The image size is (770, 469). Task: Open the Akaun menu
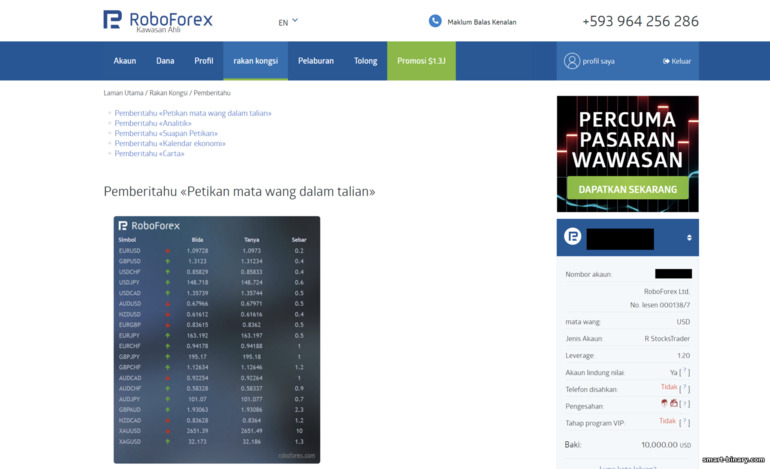pyautogui.click(x=125, y=61)
